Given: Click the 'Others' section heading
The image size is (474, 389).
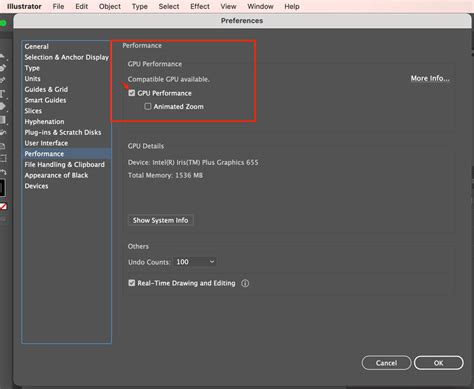Looking at the screenshot, I should pyautogui.click(x=138, y=246).
